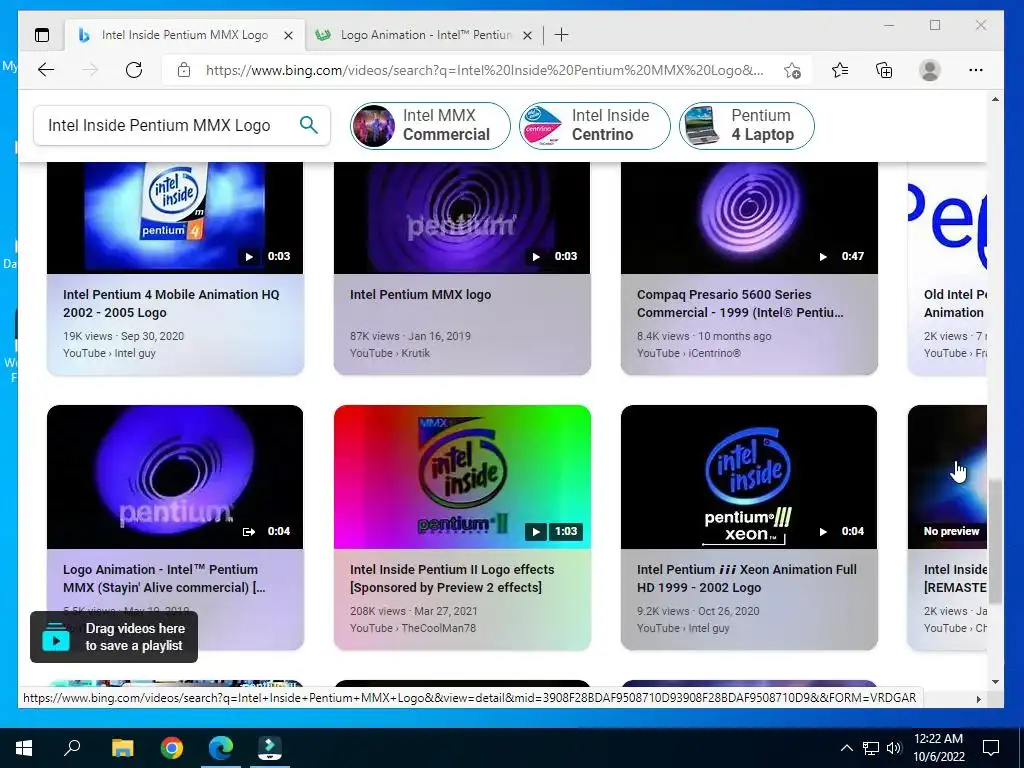This screenshot has width=1024, height=768.
Task: Open the Pentium III Xeon animation thumbnail
Action: point(749,477)
